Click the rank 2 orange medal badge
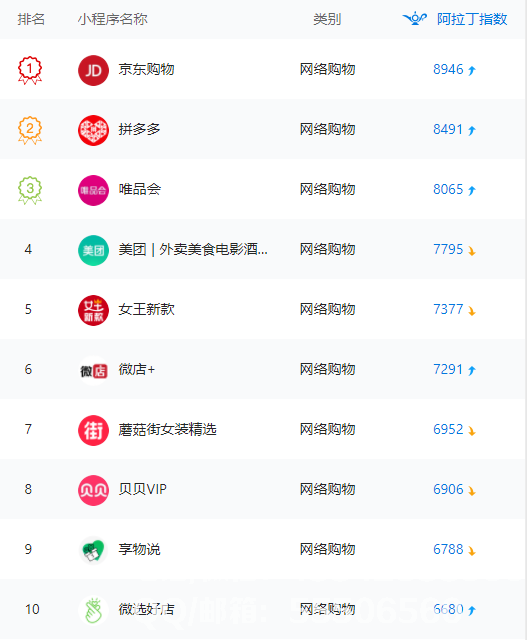The image size is (527, 640). pos(30,130)
